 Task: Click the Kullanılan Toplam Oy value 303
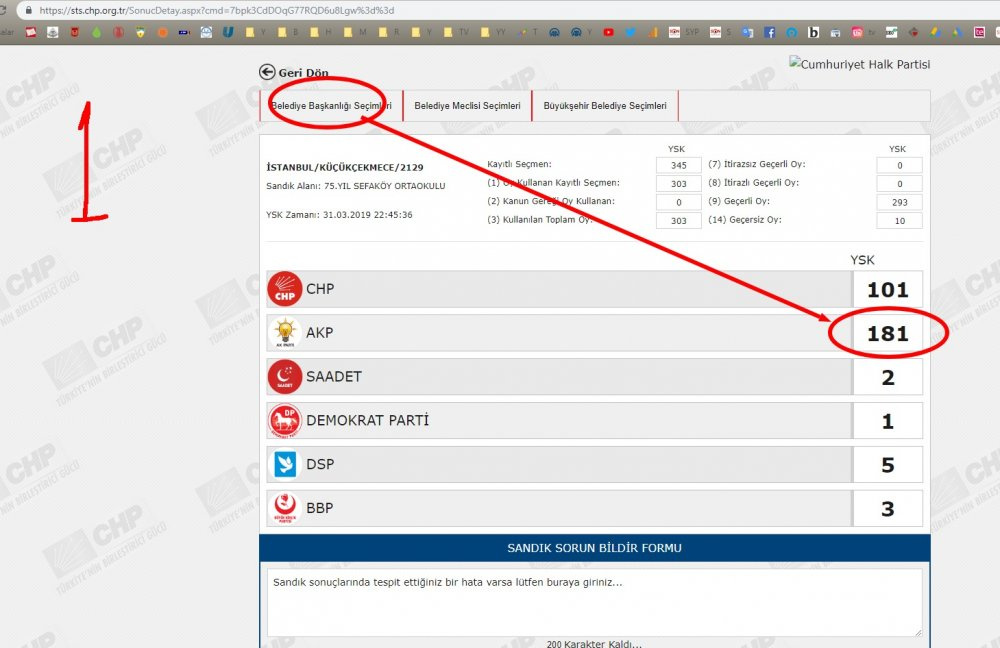pos(679,221)
